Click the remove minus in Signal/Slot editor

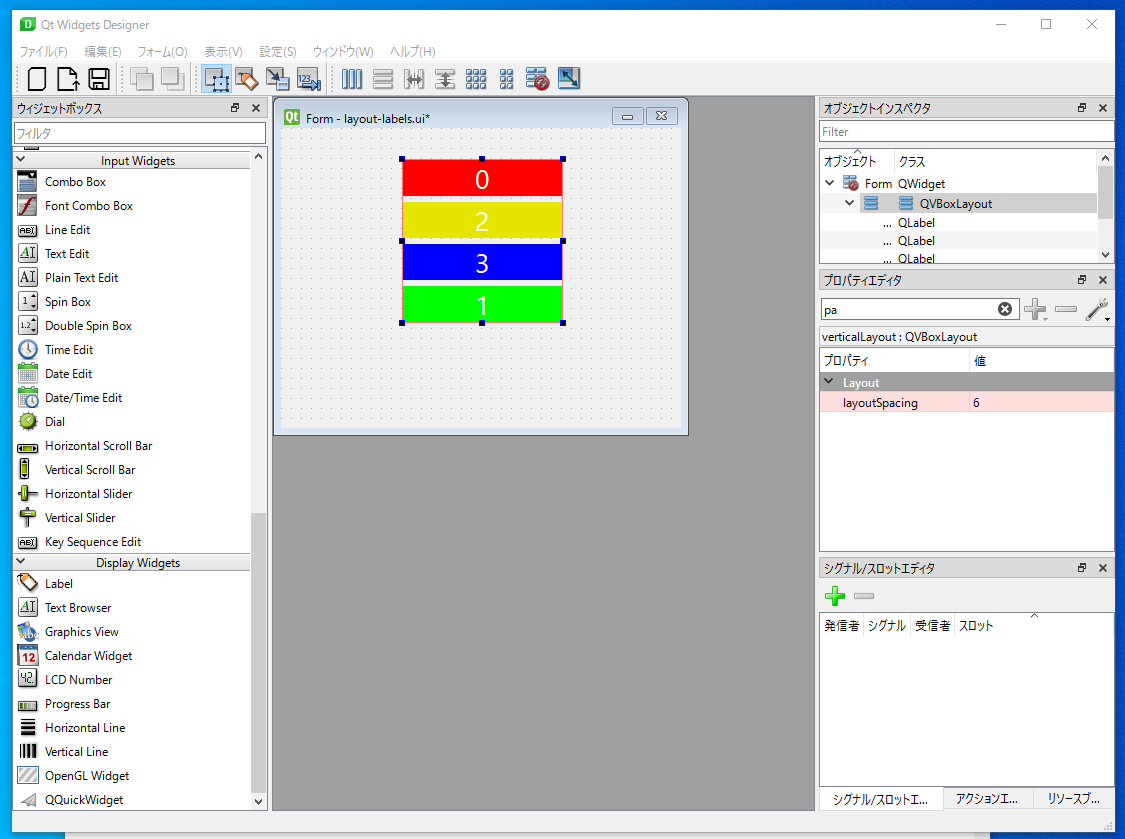(x=865, y=596)
